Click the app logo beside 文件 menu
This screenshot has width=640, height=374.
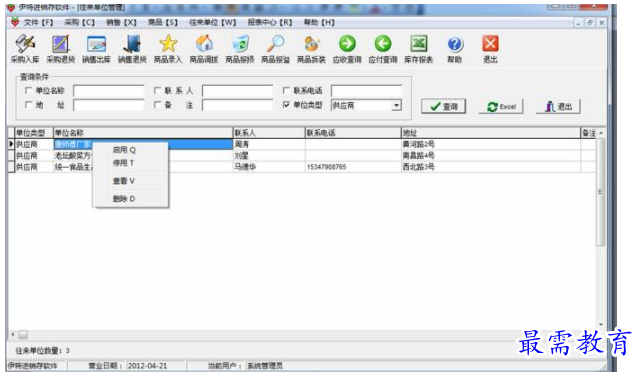[x=15, y=22]
